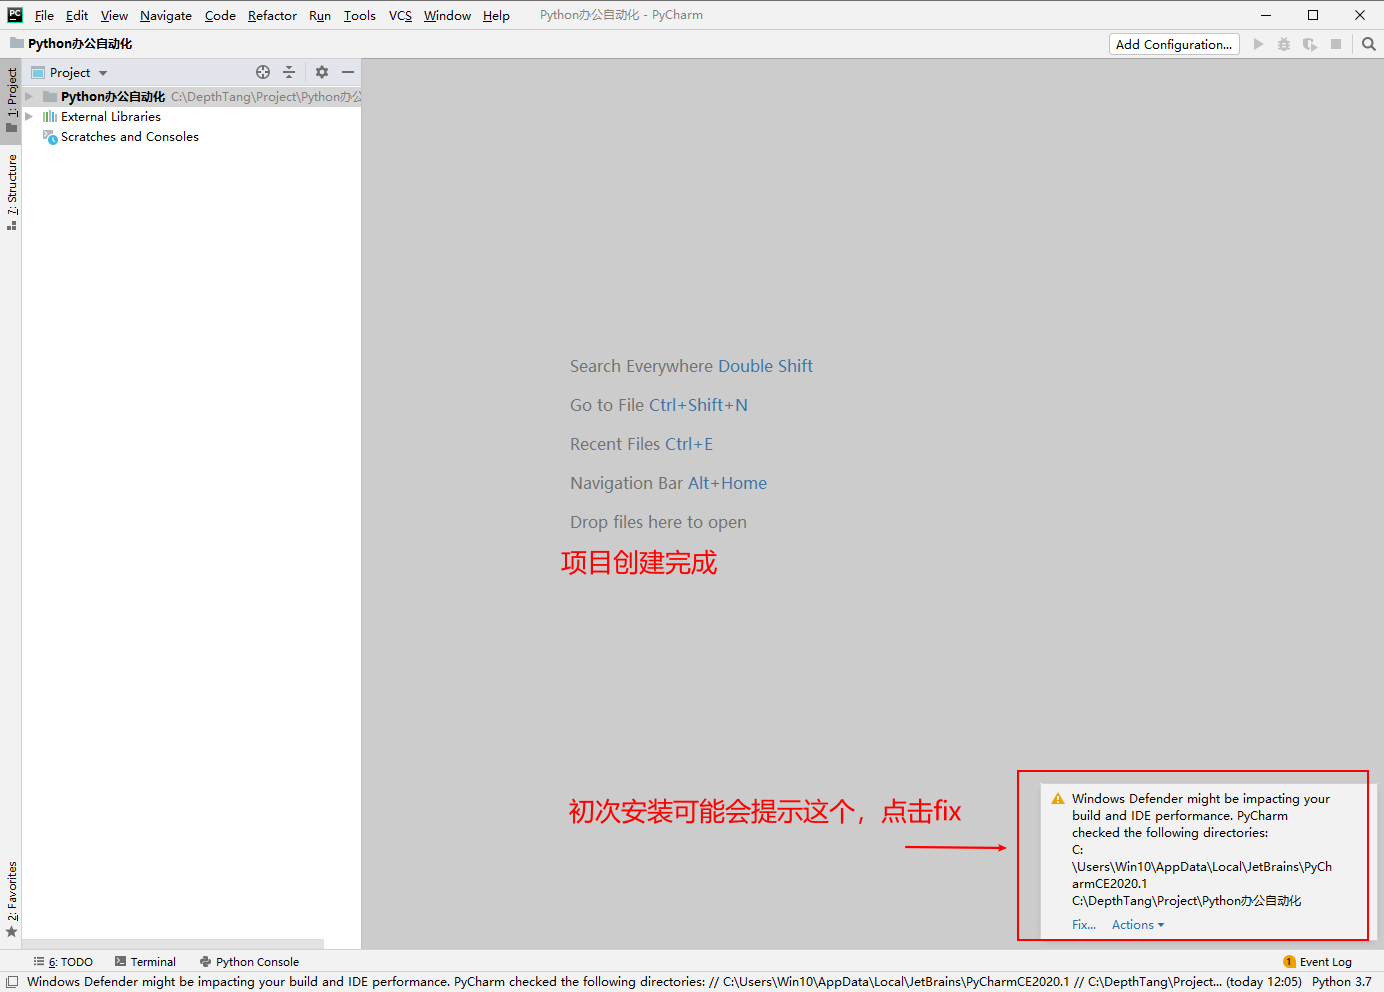This screenshot has width=1384, height=992.
Task: Open the Window menu
Action: pos(447,15)
